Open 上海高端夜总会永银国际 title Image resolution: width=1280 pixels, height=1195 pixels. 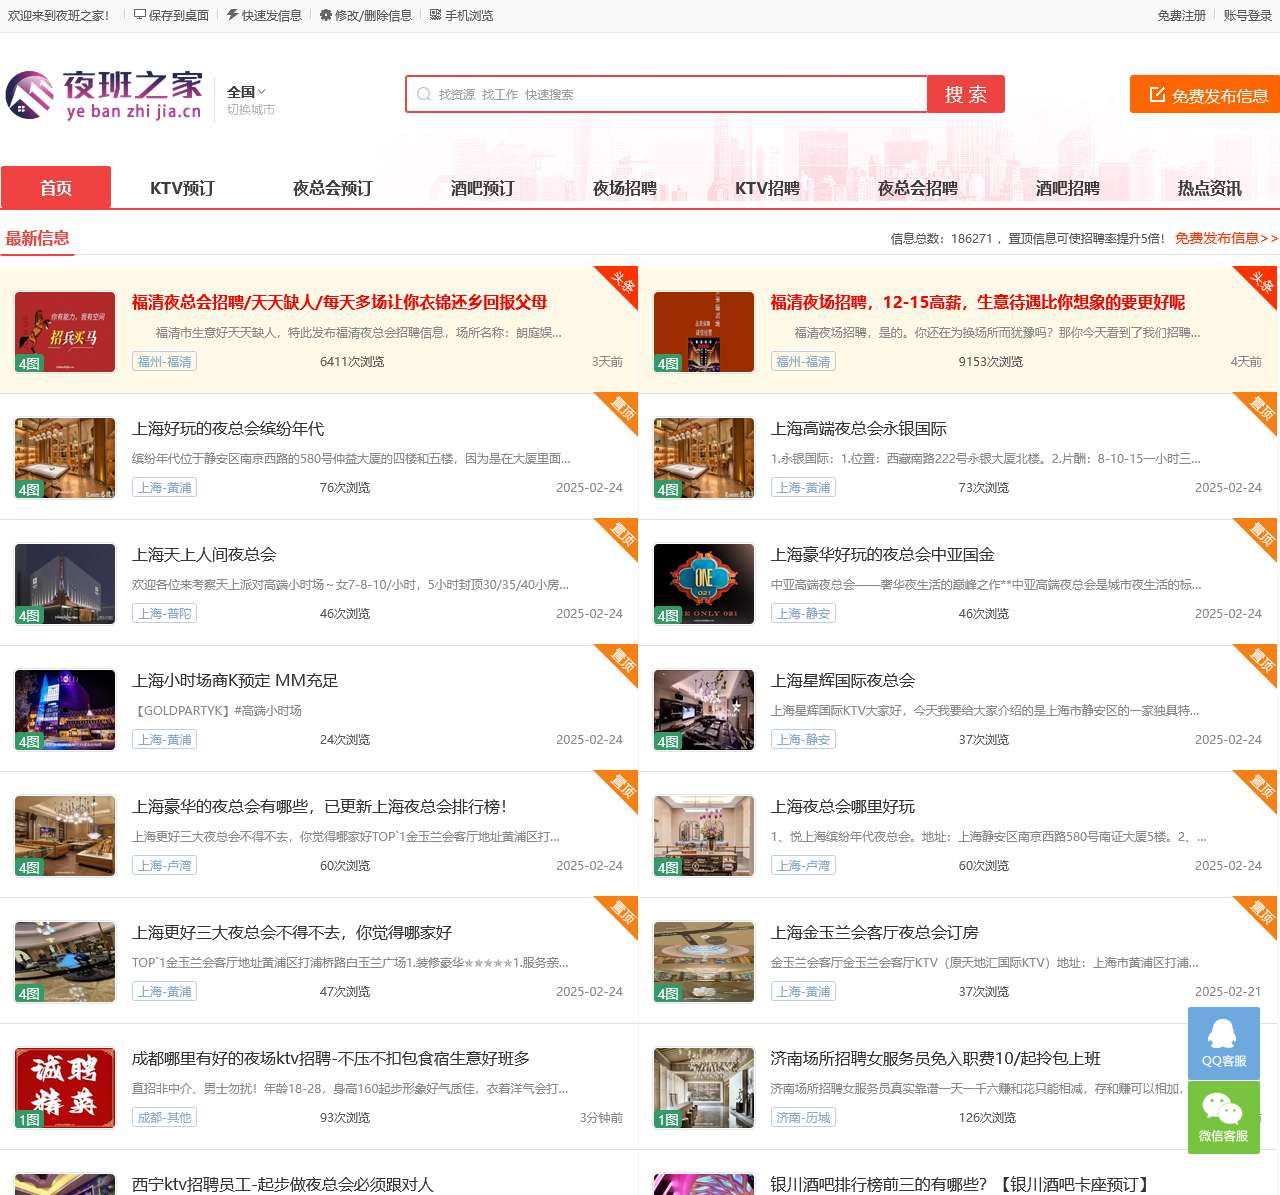click(x=859, y=428)
